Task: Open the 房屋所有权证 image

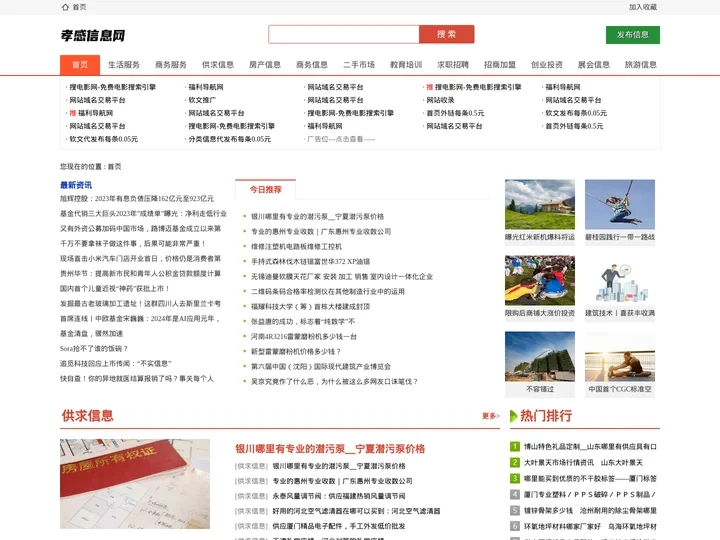Action: click(135, 484)
